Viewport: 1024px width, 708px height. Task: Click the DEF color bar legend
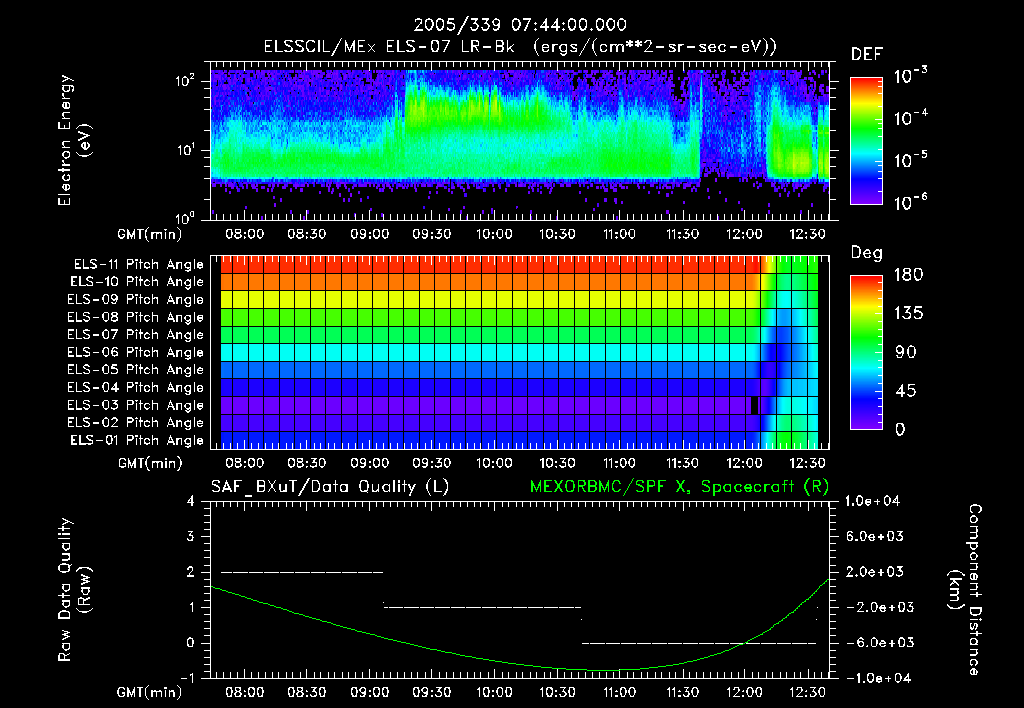pos(867,140)
